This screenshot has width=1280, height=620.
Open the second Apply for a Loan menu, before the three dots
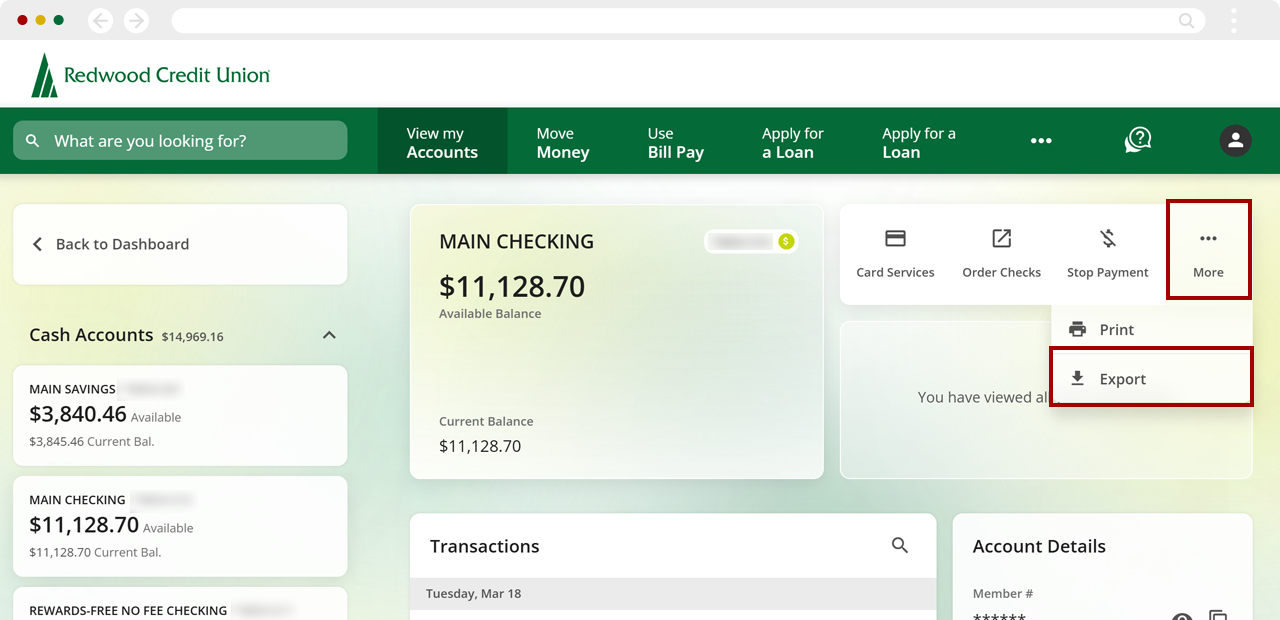(919, 142)
